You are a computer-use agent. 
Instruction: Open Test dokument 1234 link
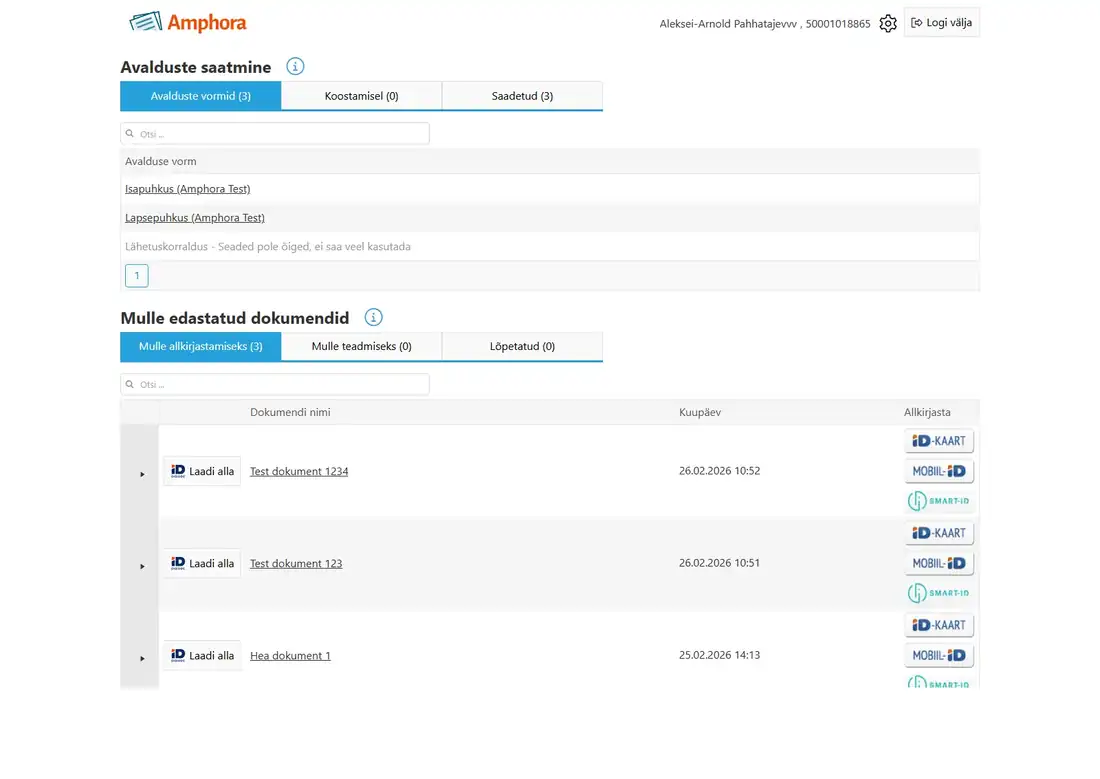pyautogui.click(x=299, y=471)
